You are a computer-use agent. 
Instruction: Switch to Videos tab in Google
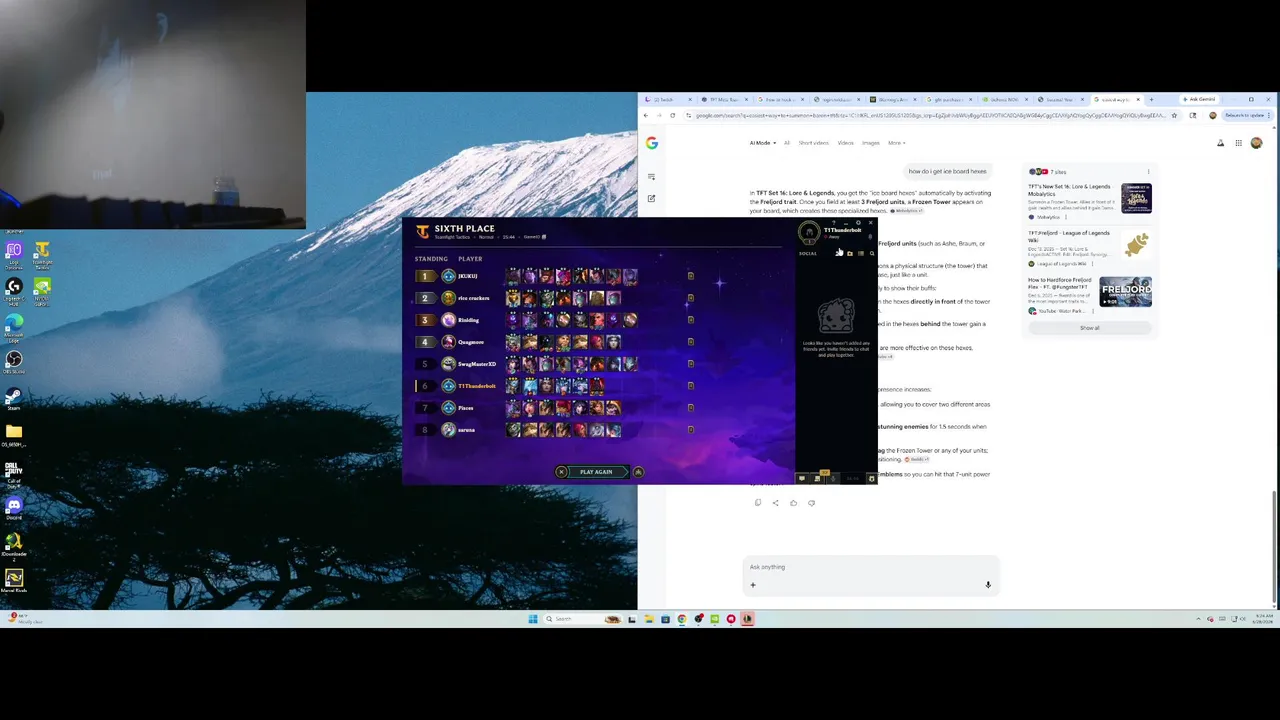(x=846, y=143)
